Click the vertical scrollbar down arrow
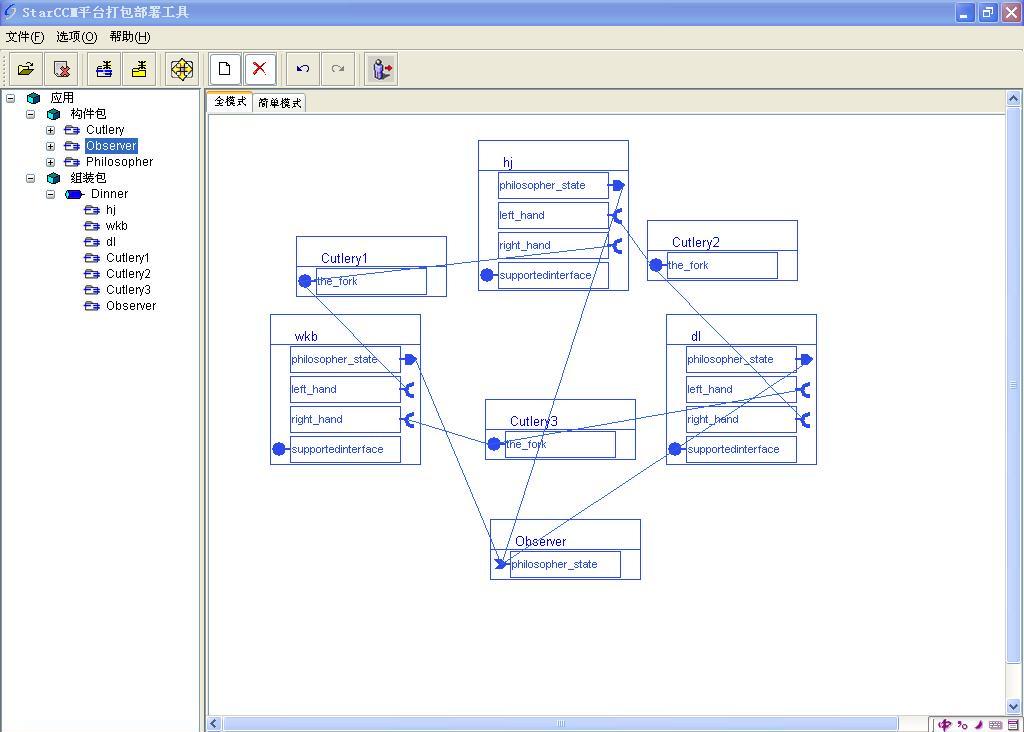This screenshot has width=1024, height=732. [1013, 707]
